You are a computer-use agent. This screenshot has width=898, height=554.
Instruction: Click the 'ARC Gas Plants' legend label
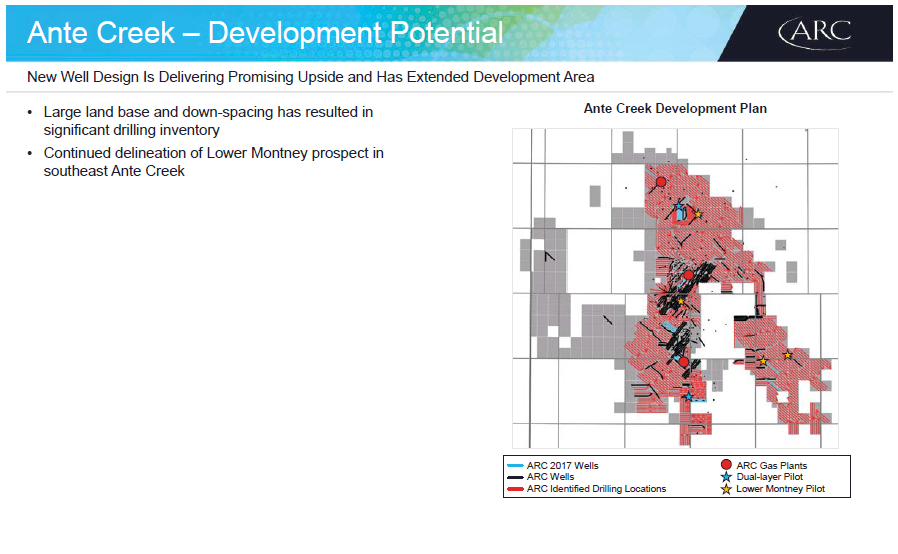[x=771, y=466]
